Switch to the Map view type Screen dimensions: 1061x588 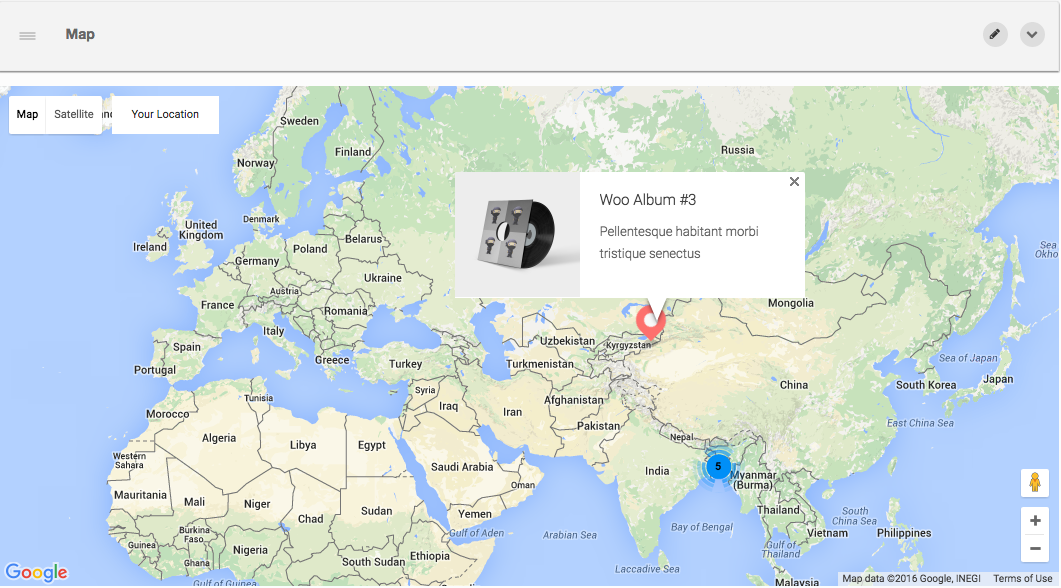coord(28,115)
